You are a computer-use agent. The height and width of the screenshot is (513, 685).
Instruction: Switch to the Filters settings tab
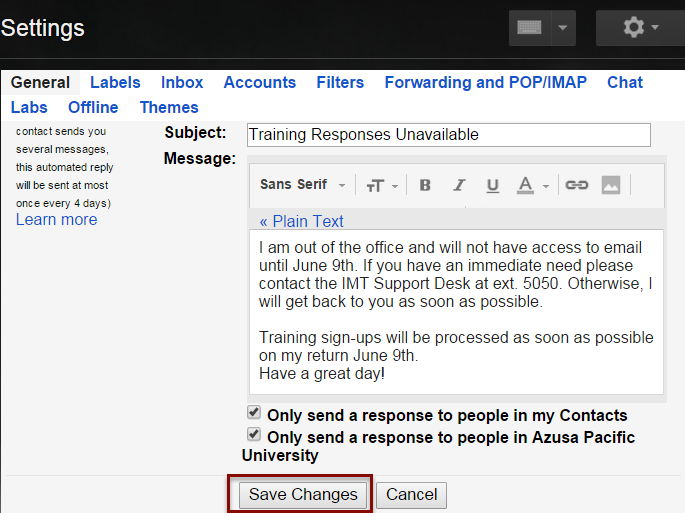coord(340,82)
